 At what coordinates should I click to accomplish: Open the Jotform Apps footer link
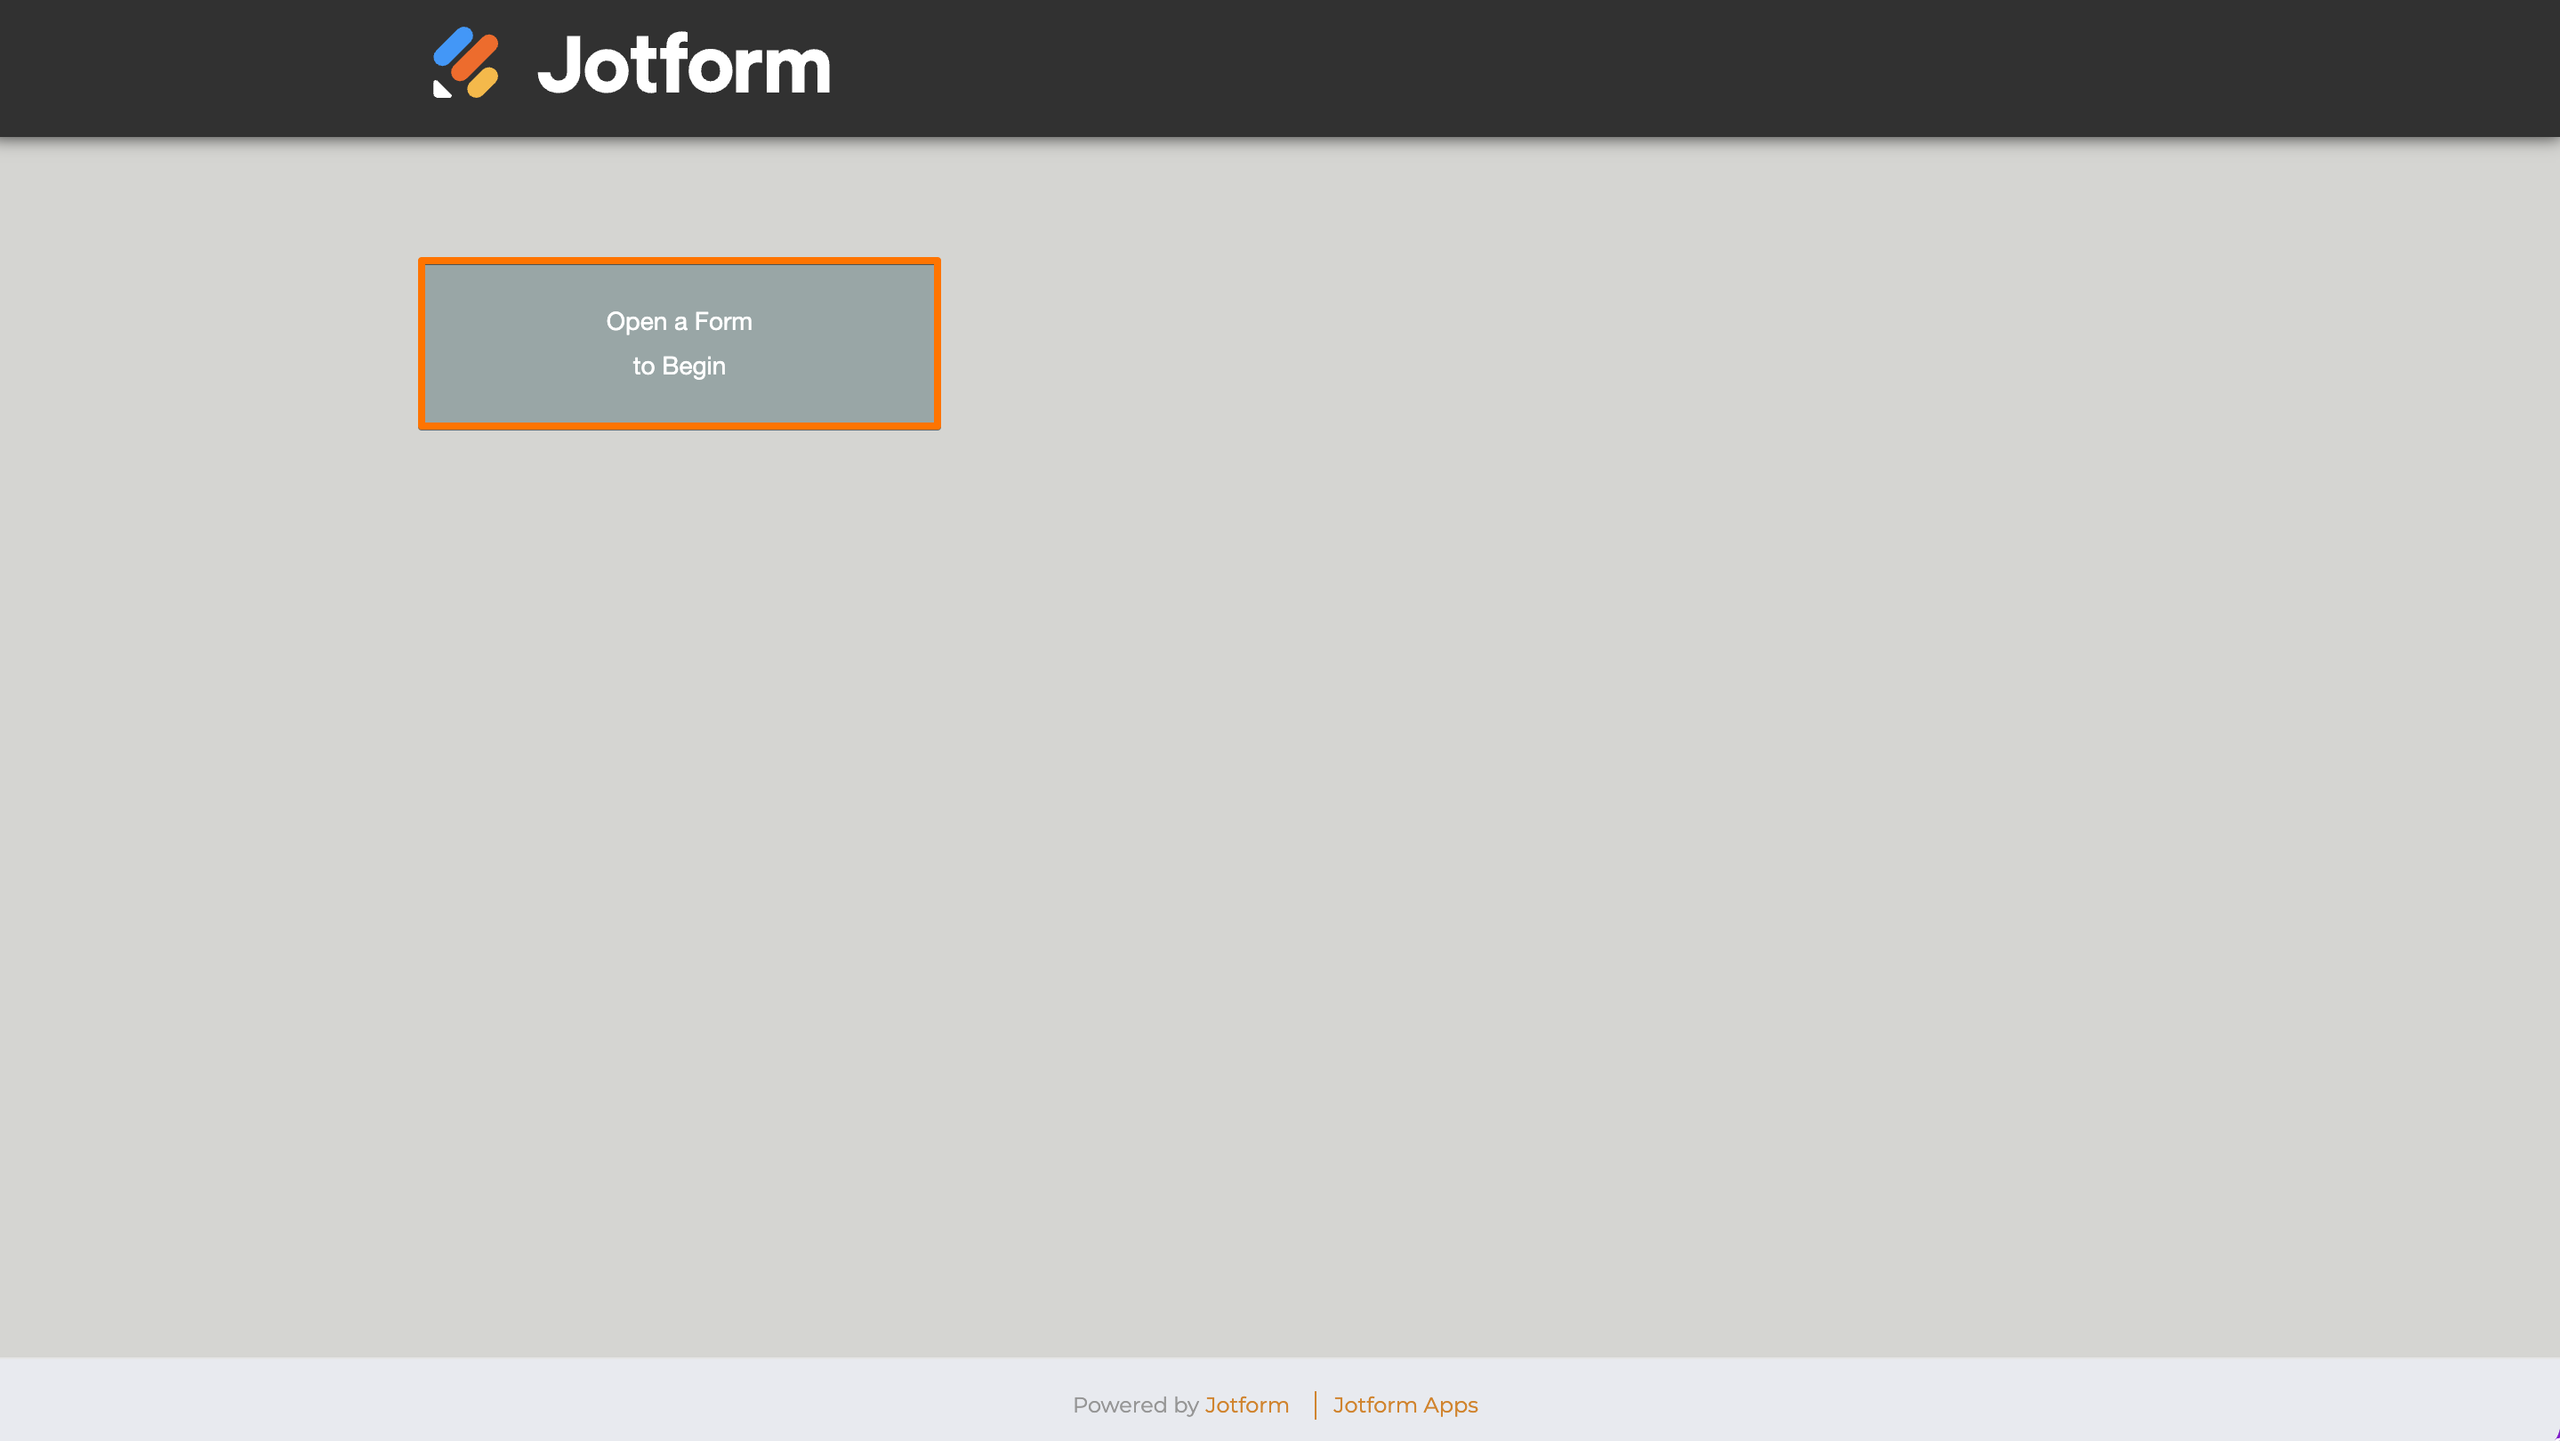(1405, 1405)
